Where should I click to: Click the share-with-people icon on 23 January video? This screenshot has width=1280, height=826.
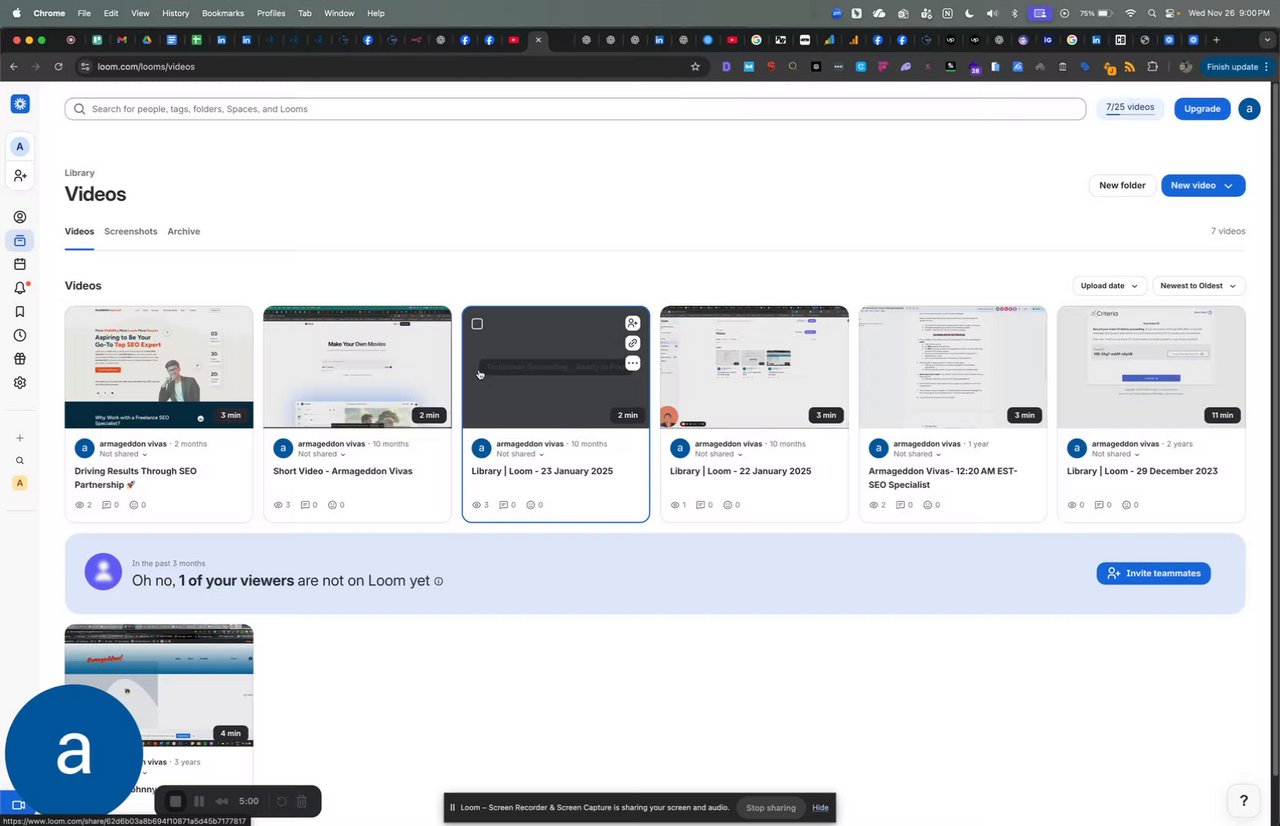click(x=633, y=323)
